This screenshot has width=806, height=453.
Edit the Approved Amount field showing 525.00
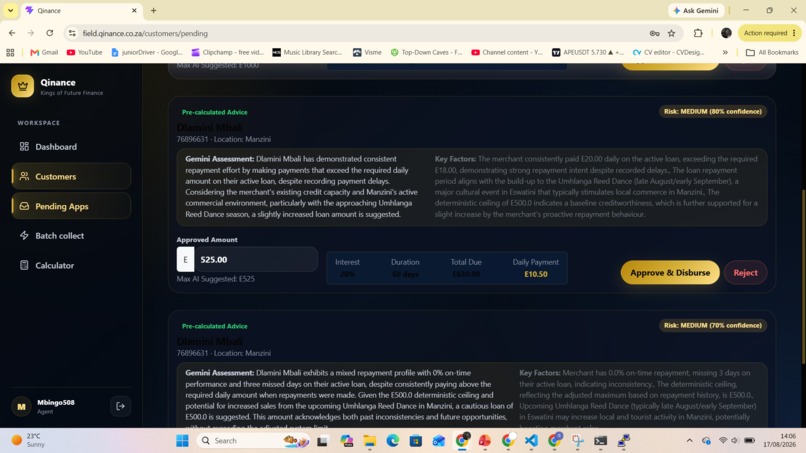click(x=256, y=260)
